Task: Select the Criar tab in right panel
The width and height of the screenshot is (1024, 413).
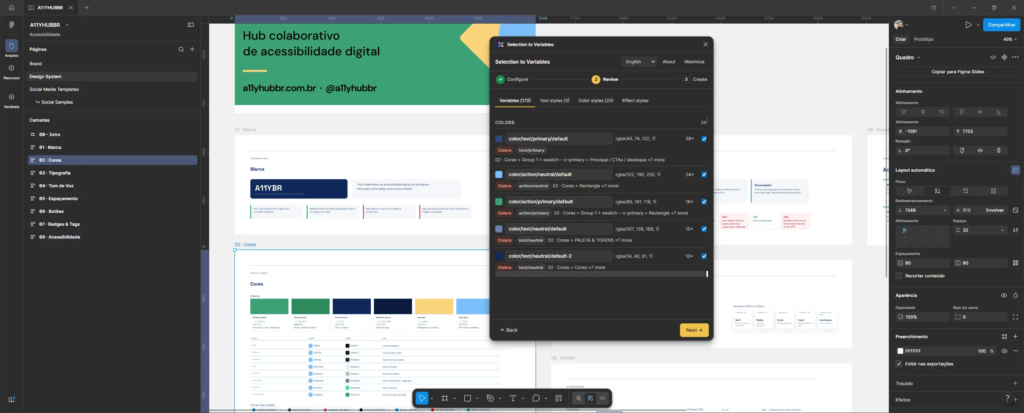Action: [901, 39]
